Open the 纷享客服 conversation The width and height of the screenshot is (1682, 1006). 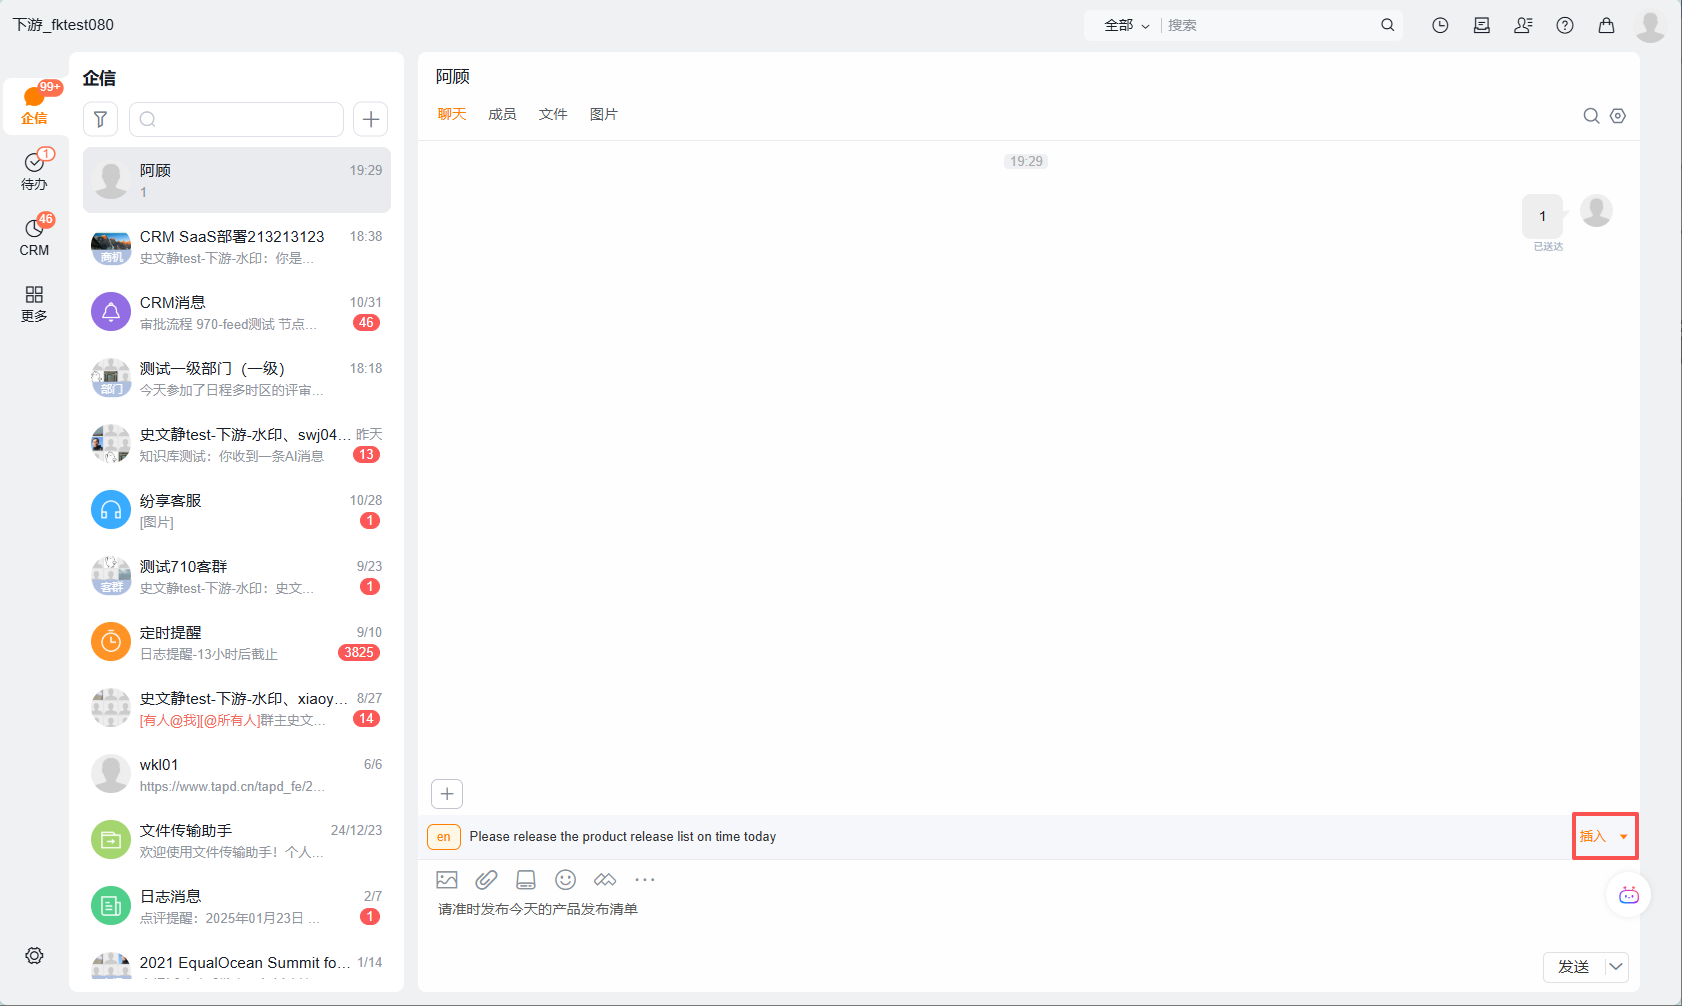tap(237, 510)
